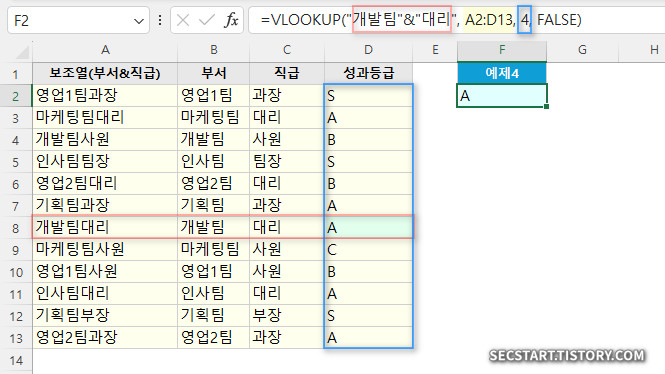Image resolution: width=665 pixels, height=374 pixels.
Task: Click cell 기획팀부장 in column A
Action: (105, 316)
